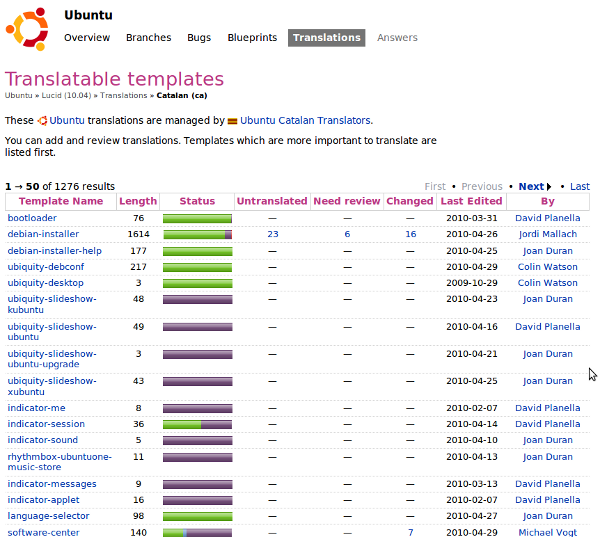Screen dimensions: 600x537
Task: Click the 16 changed count for debian-installer
Action: 411,234
